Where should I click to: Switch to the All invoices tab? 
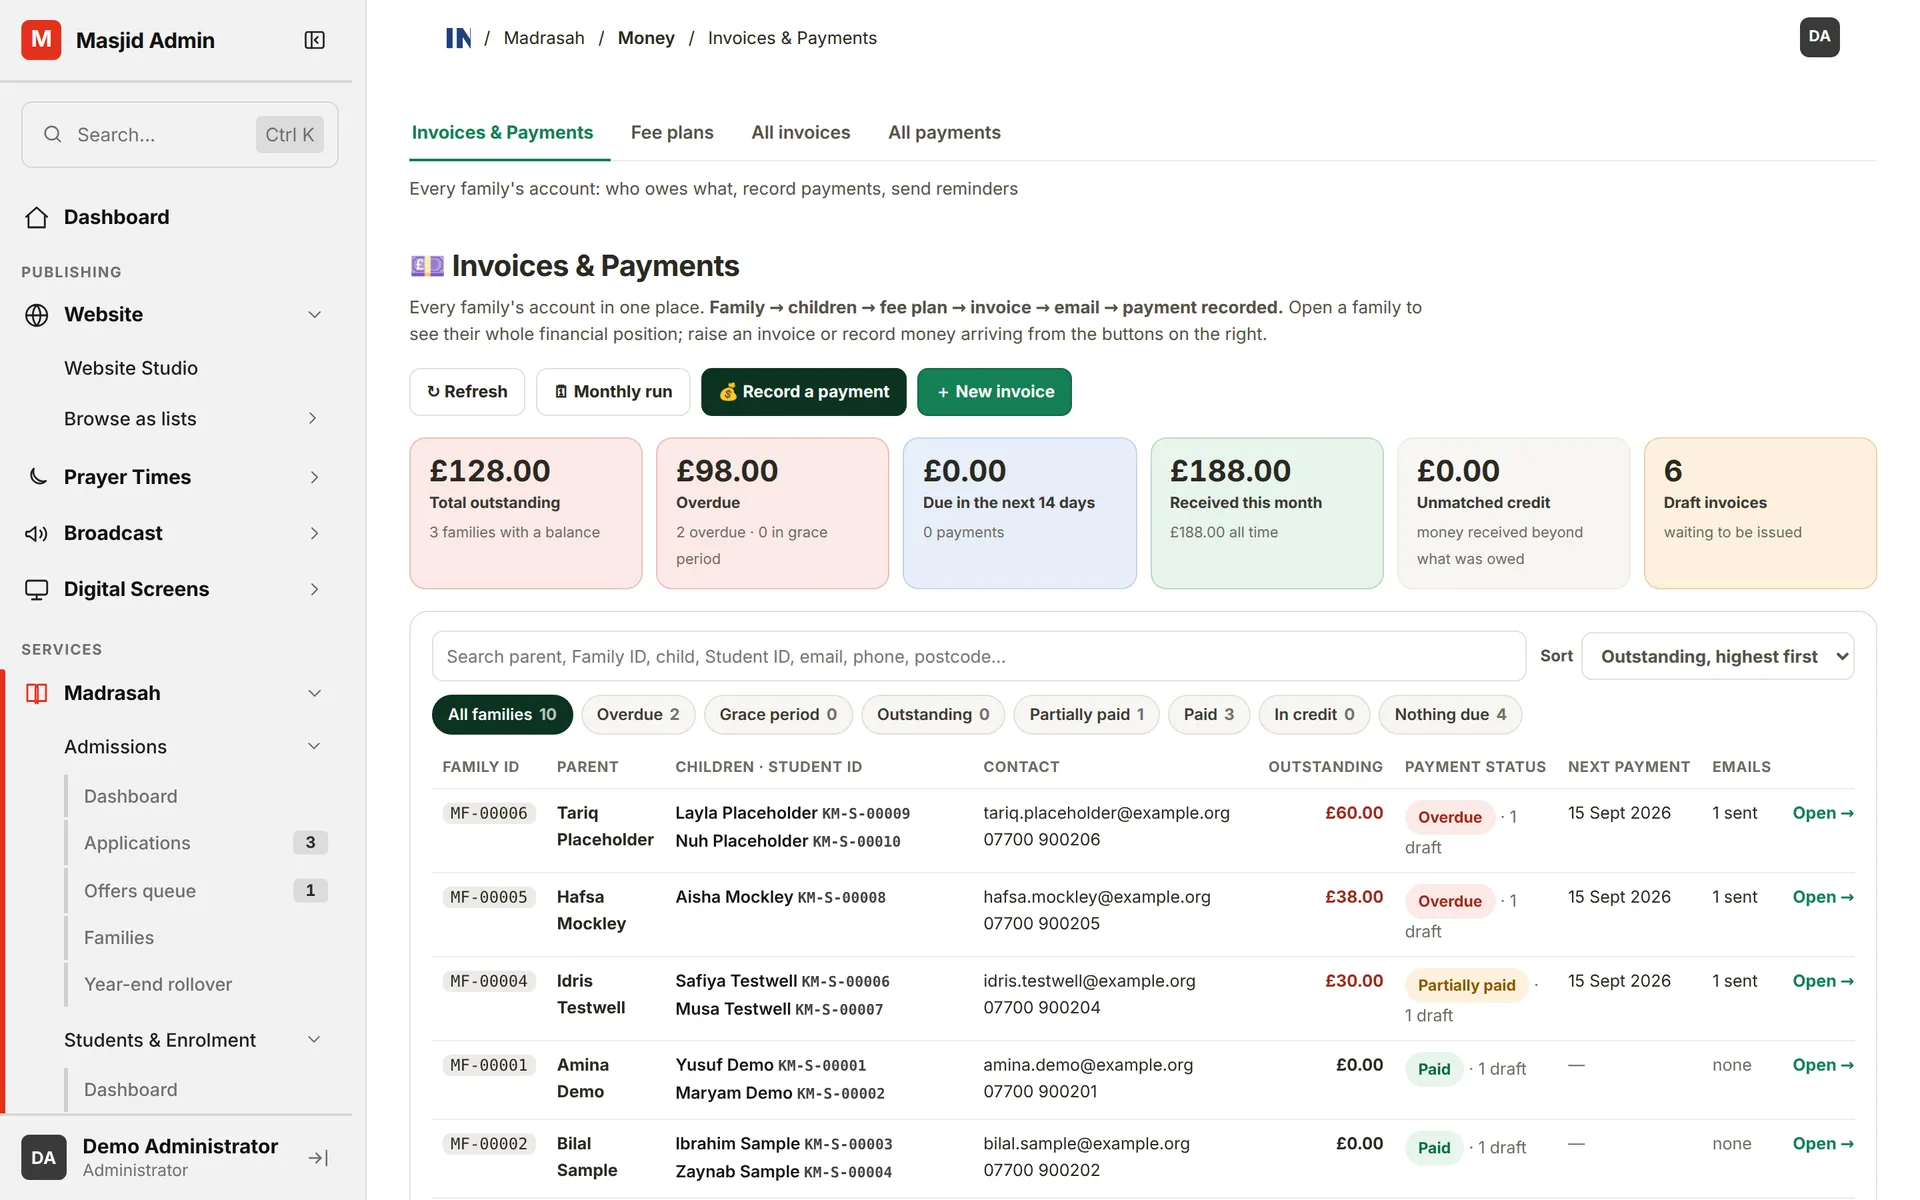click(801, 132)
